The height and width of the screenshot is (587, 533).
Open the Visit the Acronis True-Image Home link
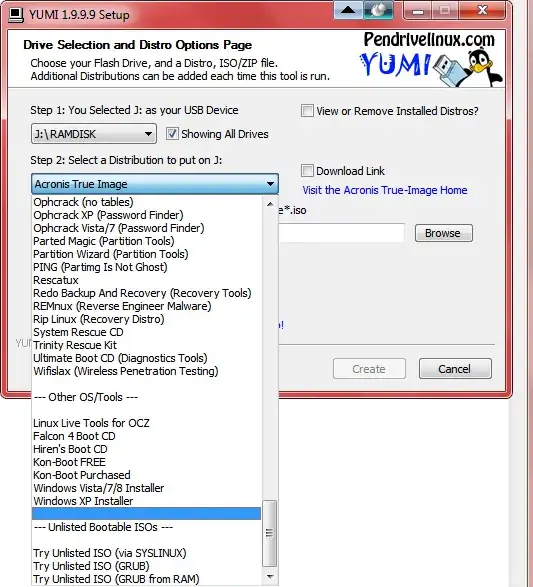pyautogui.click(x=385, y=190)
